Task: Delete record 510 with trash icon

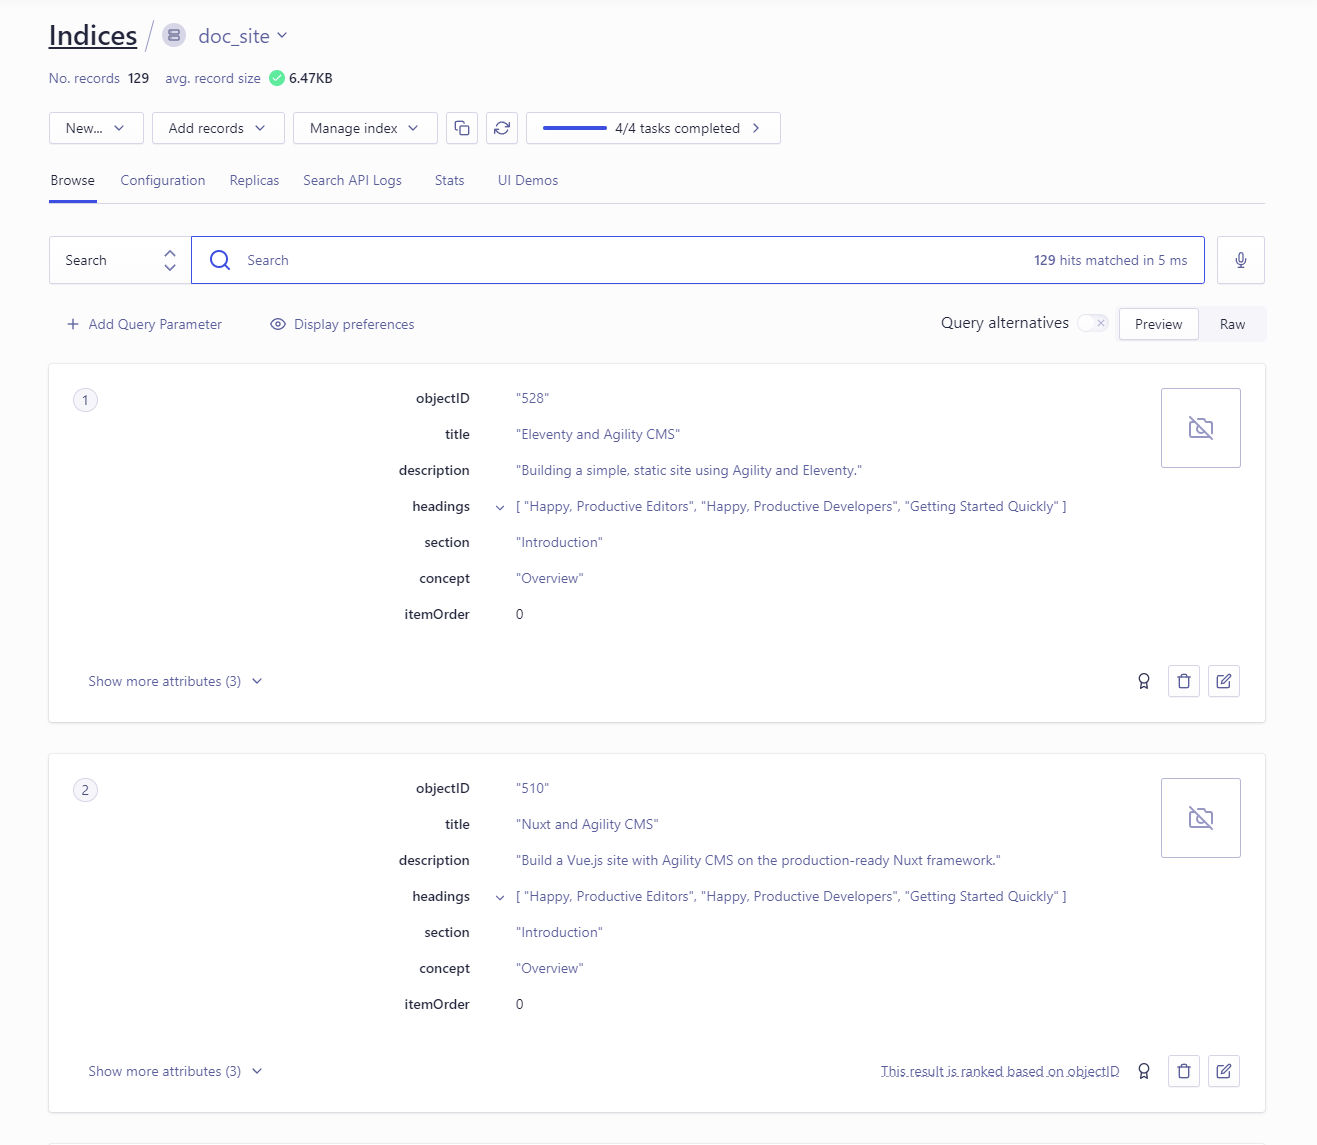Action: 1184,1071
